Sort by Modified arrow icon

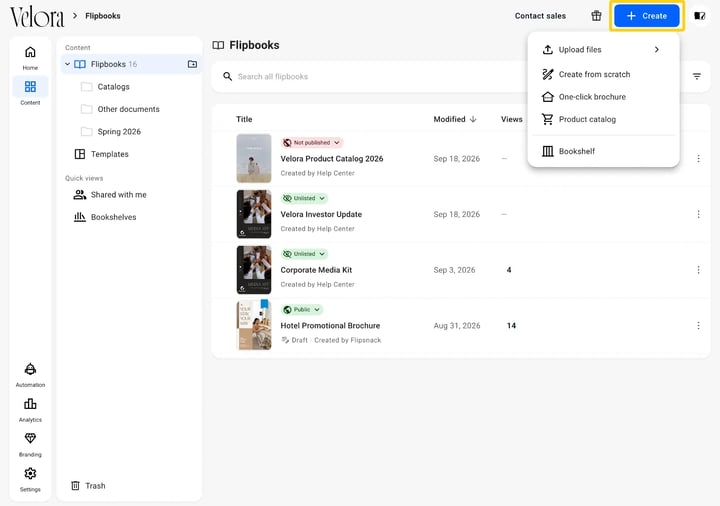473,119
